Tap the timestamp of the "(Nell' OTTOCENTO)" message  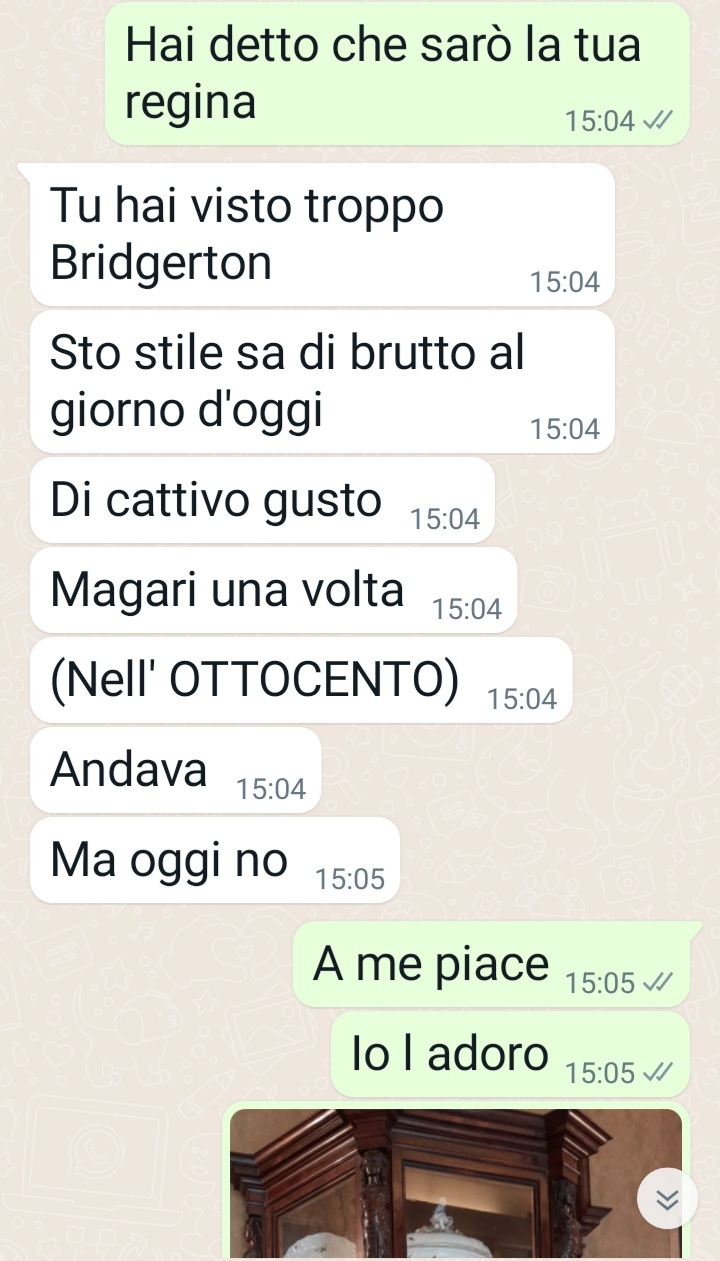(x=522, y=700)
